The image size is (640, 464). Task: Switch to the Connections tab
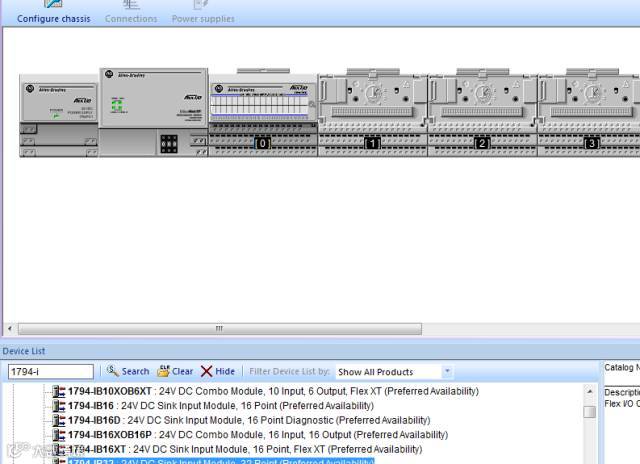click(131, 13)
